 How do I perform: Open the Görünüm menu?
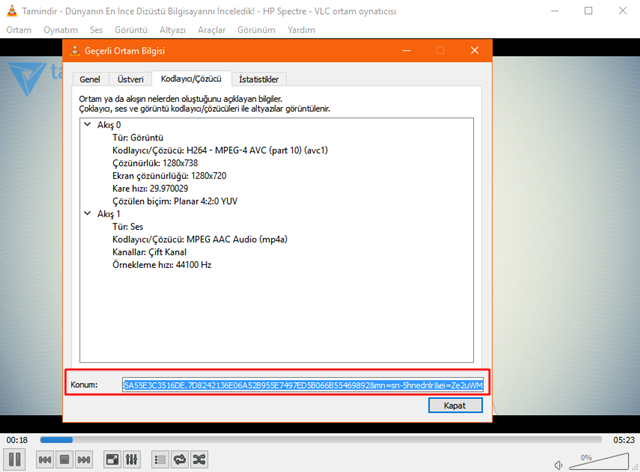pos(256,30)
